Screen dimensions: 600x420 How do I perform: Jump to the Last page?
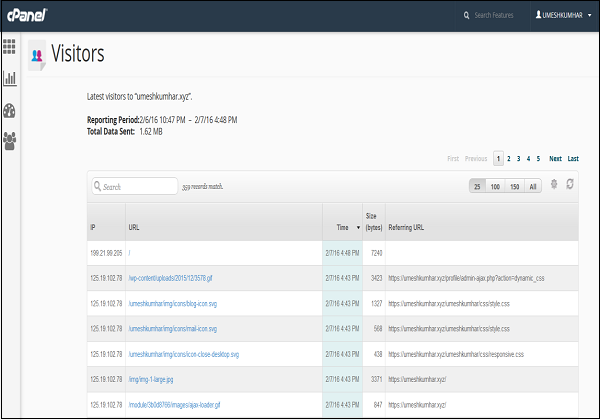pyautogui.click(x=573, y=158)
